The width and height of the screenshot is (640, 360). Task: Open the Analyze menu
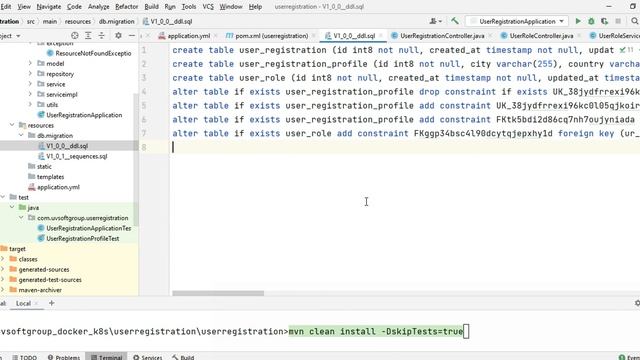tap(98, 7)
